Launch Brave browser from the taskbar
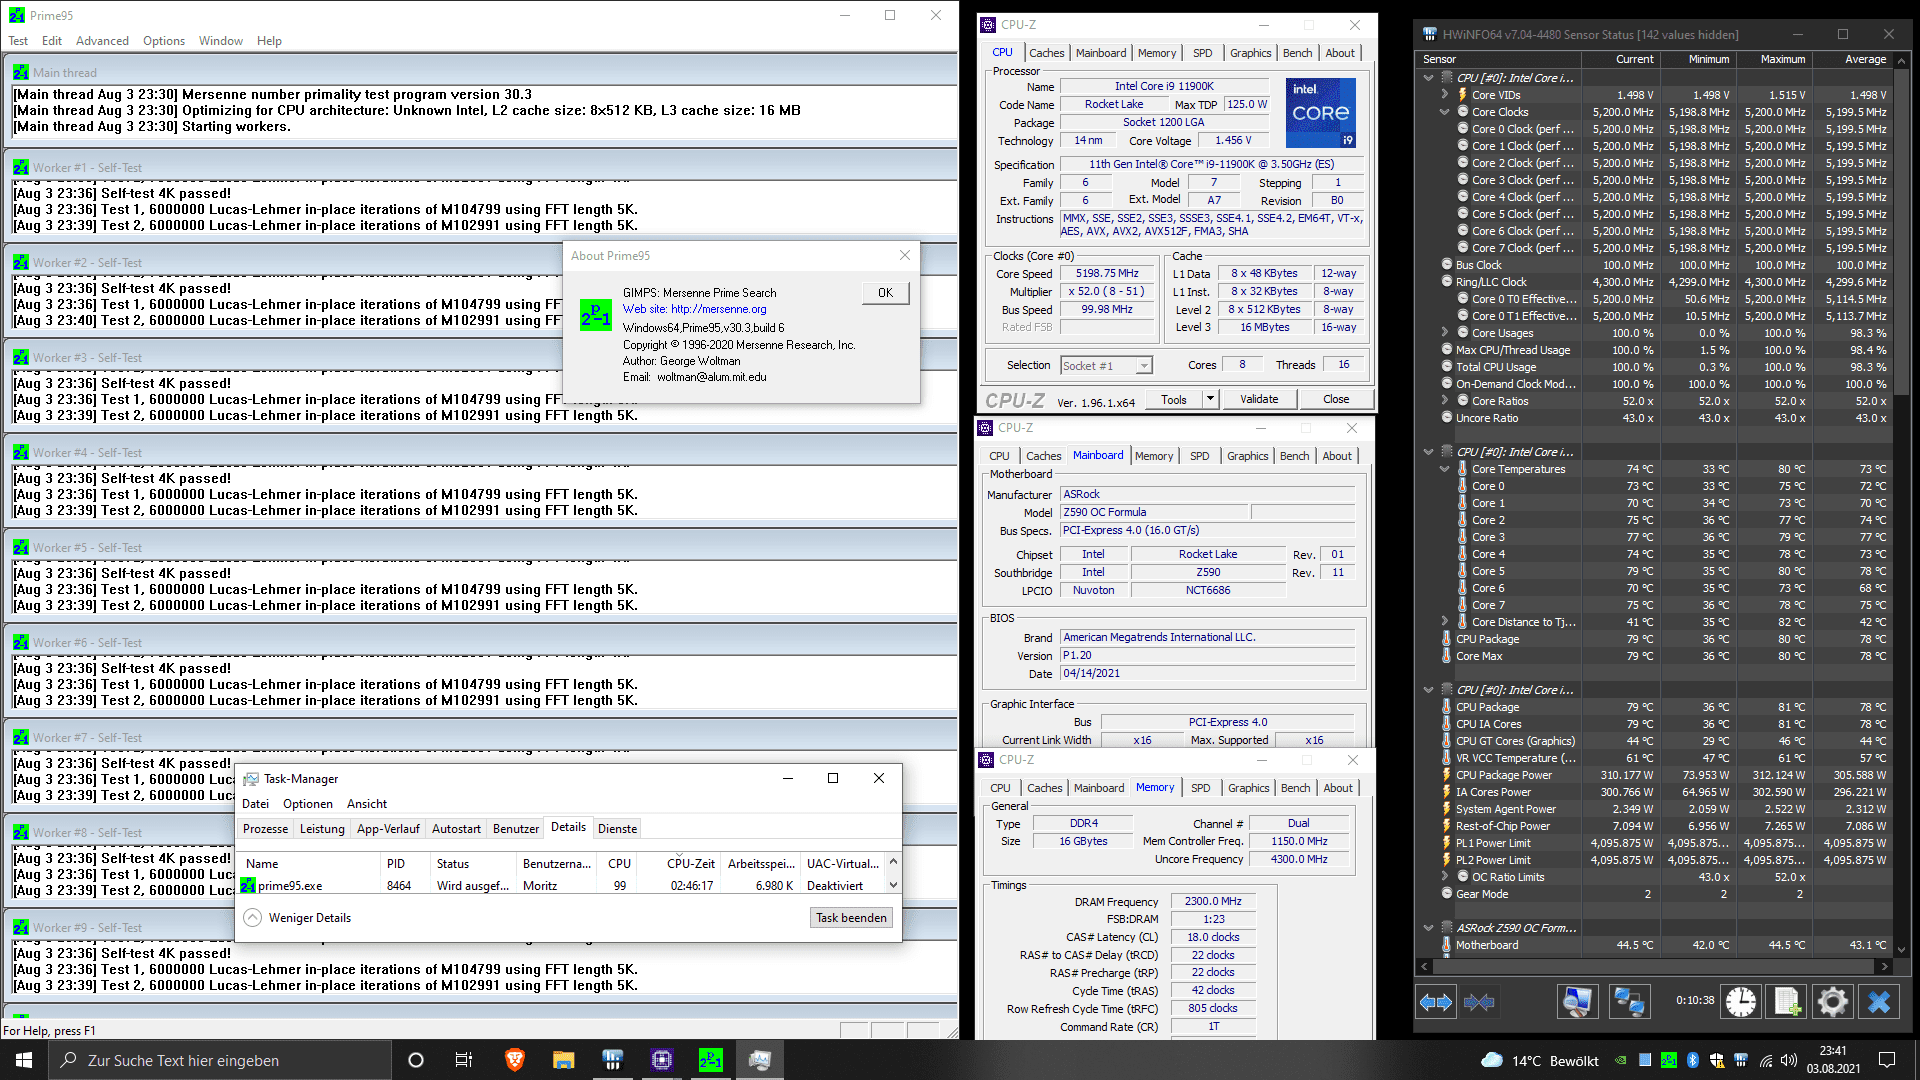Image resolution: width=1920 pixels, height=1080 pixels. click(515, 1060)
